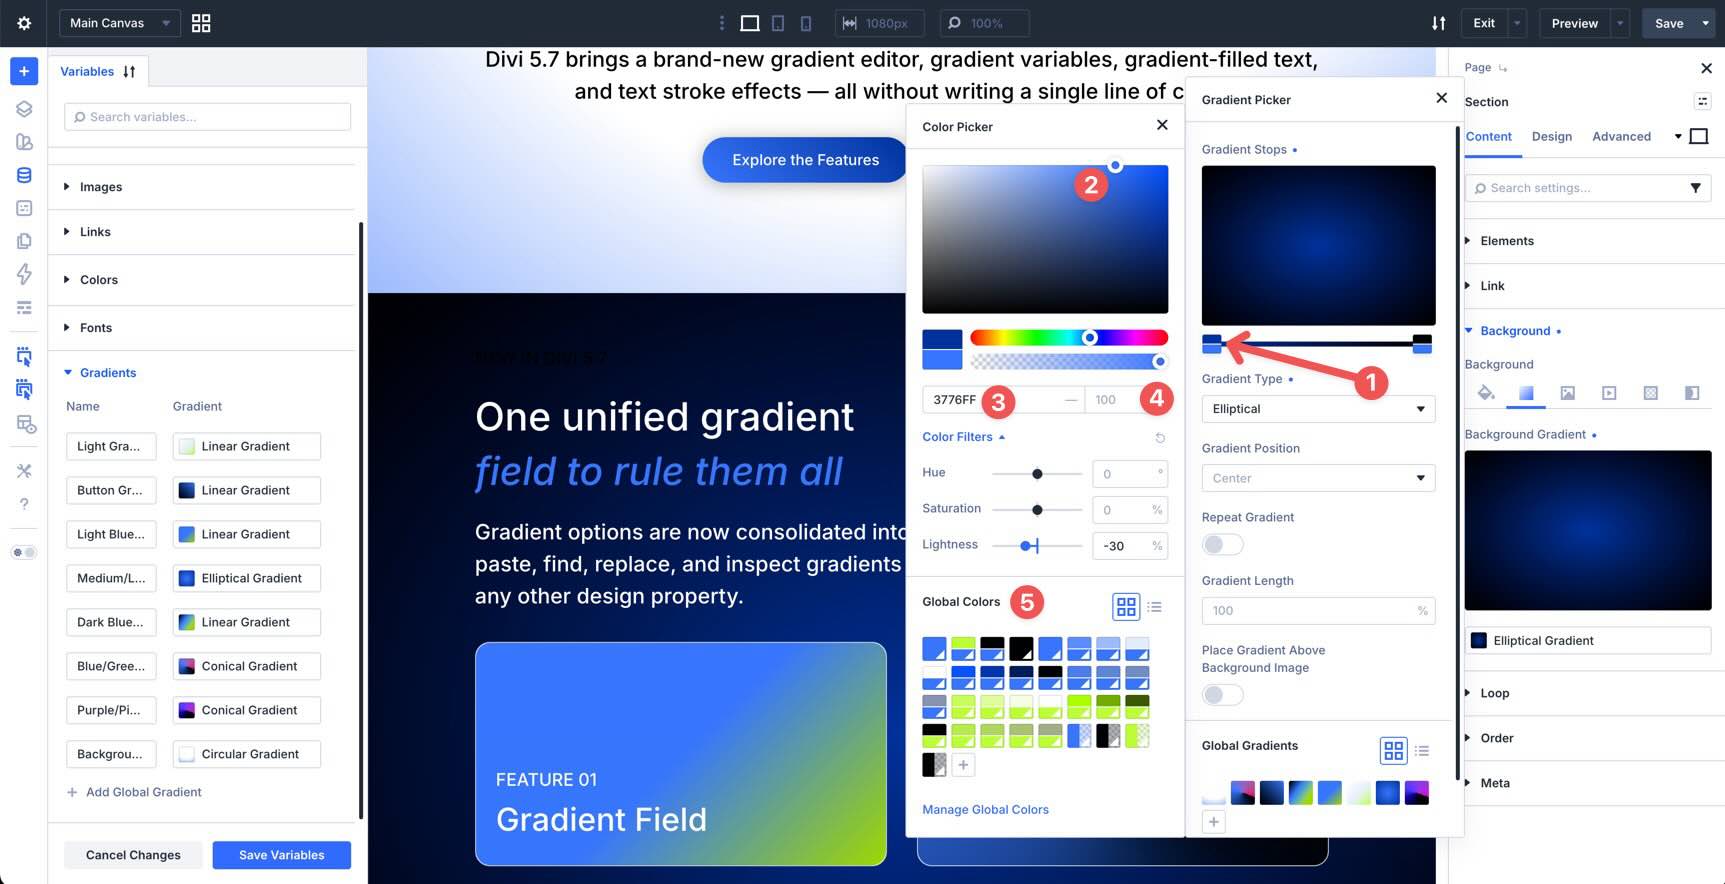Click the Exit button
Viewport: 1725px width, 884px height.
point(1484,23)
